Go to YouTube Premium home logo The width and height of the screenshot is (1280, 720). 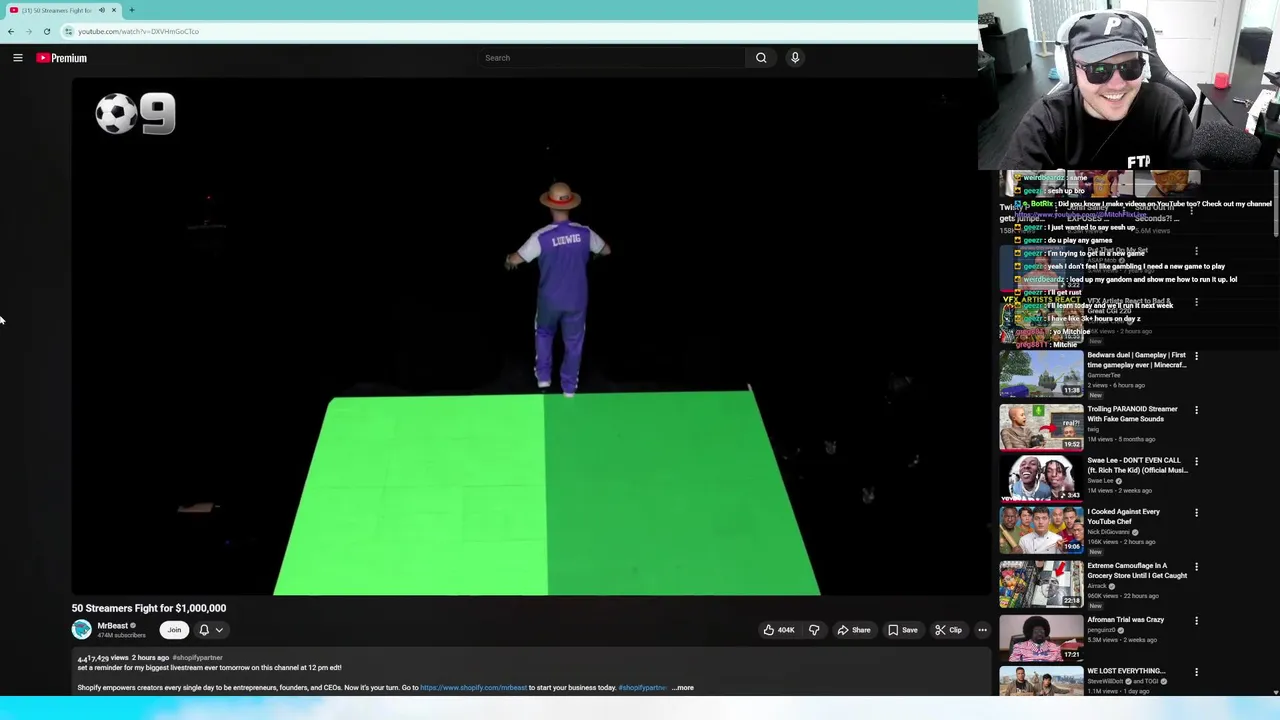62,58
